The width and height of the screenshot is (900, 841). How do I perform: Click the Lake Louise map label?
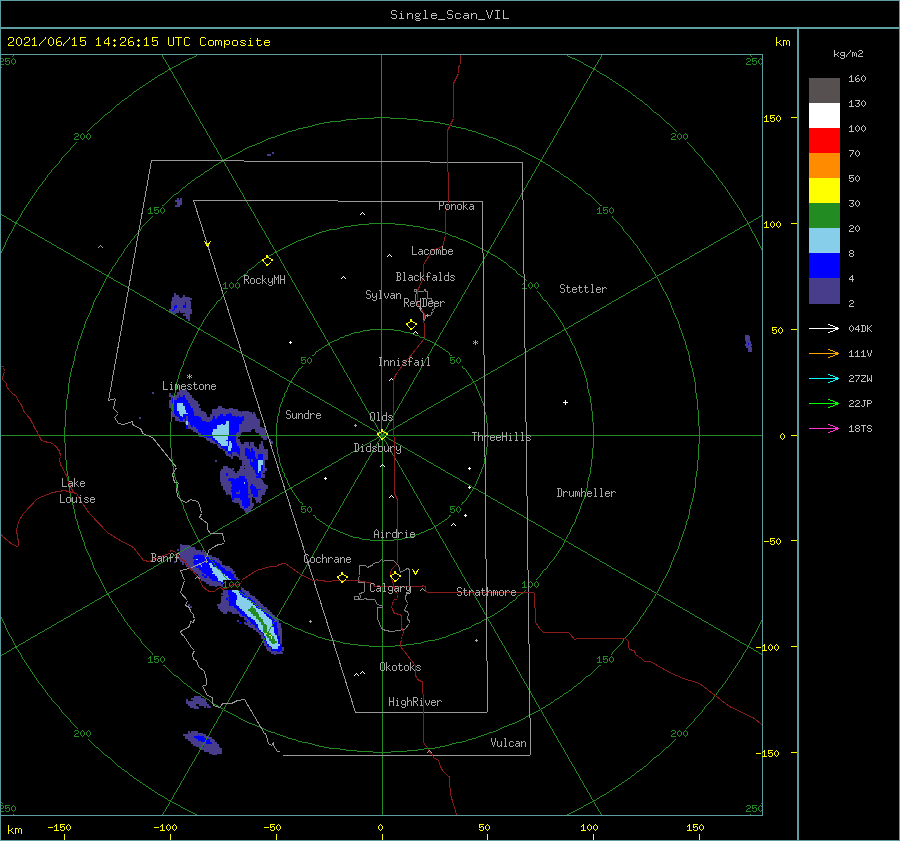tap(77, 491)
